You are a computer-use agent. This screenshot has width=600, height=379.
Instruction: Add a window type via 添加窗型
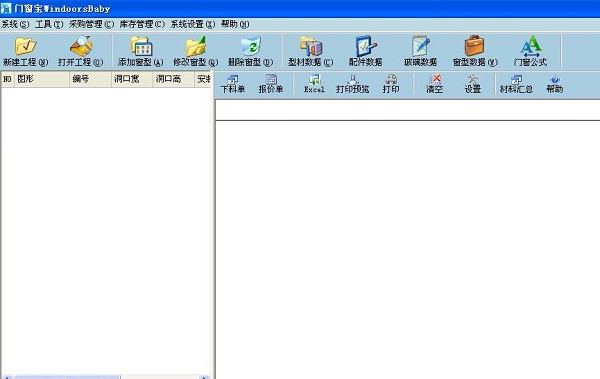(x=140, y=51)
